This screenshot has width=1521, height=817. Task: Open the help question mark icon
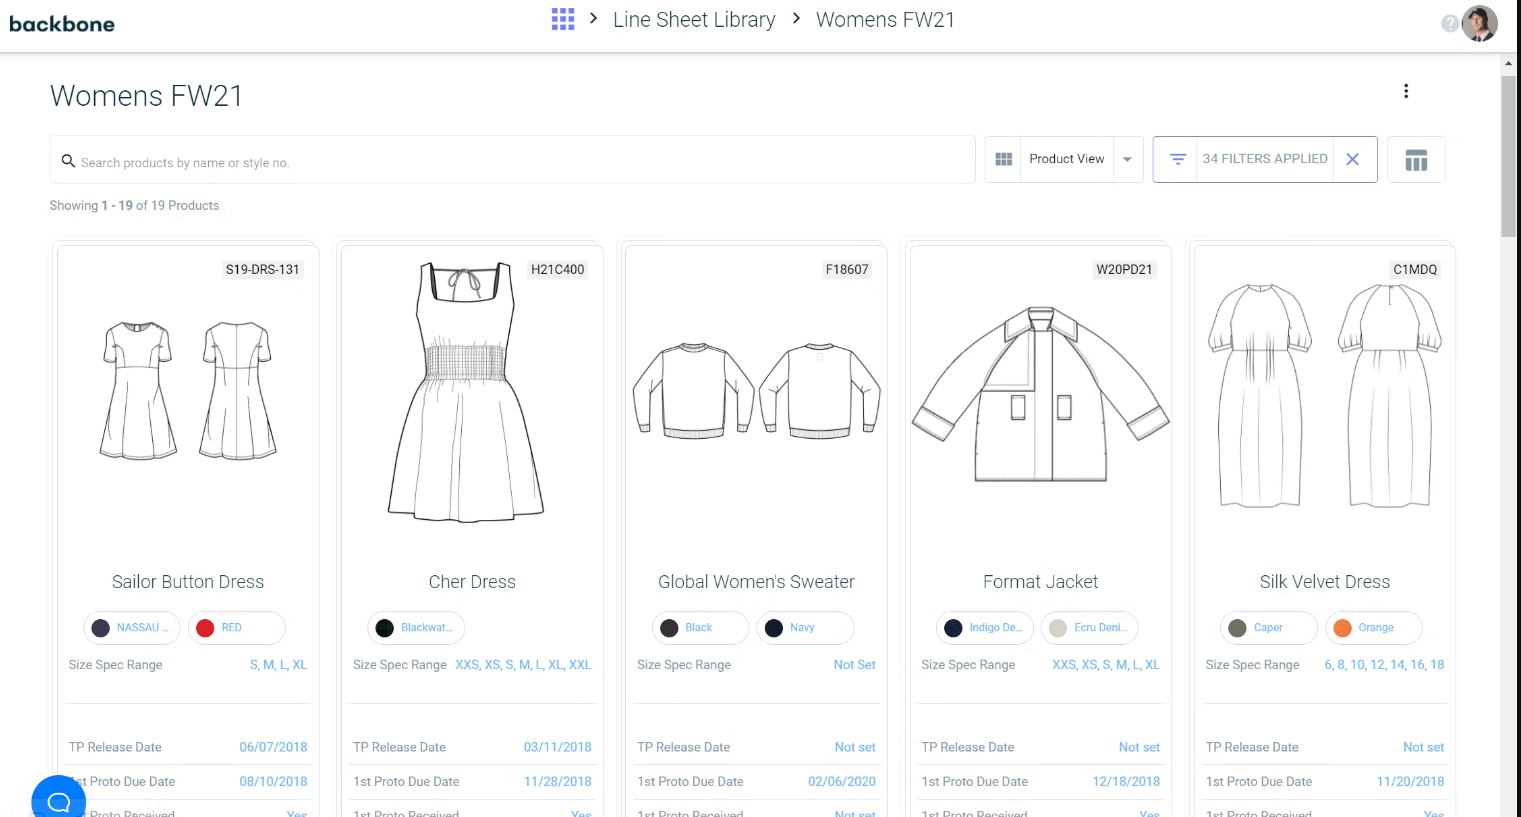(1449, 23)
